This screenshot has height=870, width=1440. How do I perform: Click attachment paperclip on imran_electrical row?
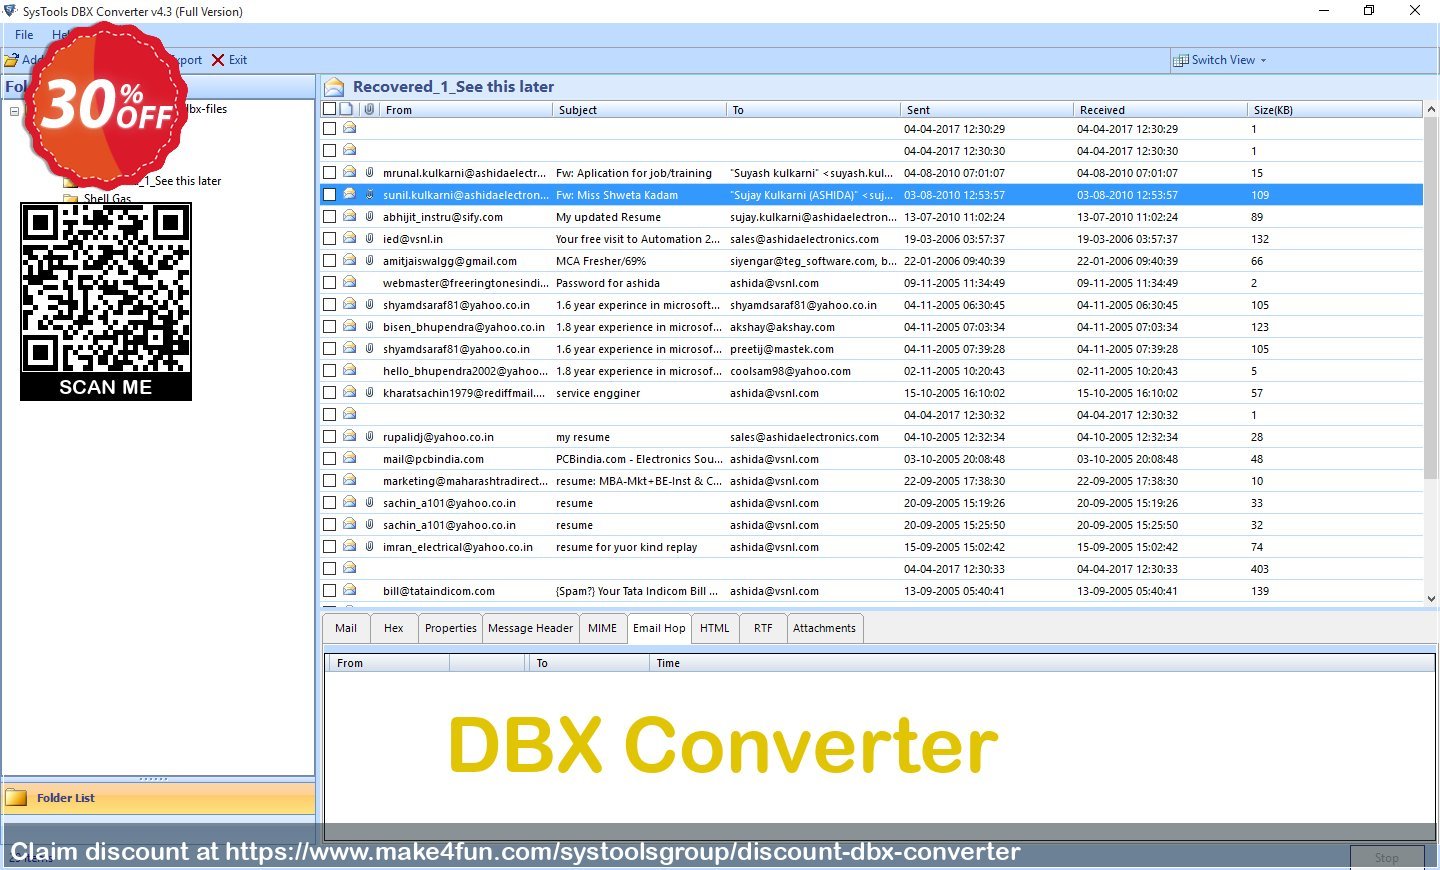pos(369,546)
